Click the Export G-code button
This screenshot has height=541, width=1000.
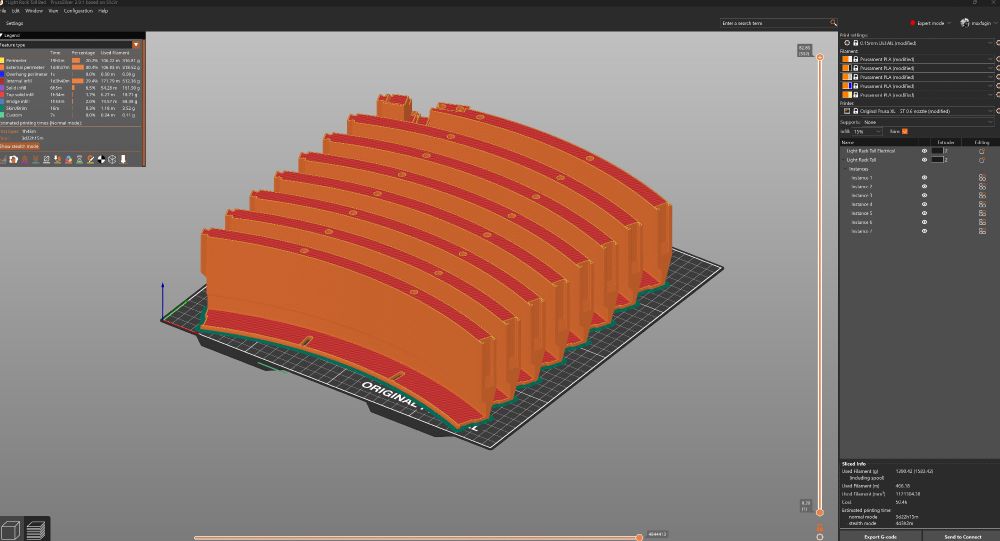pos(880,537)
